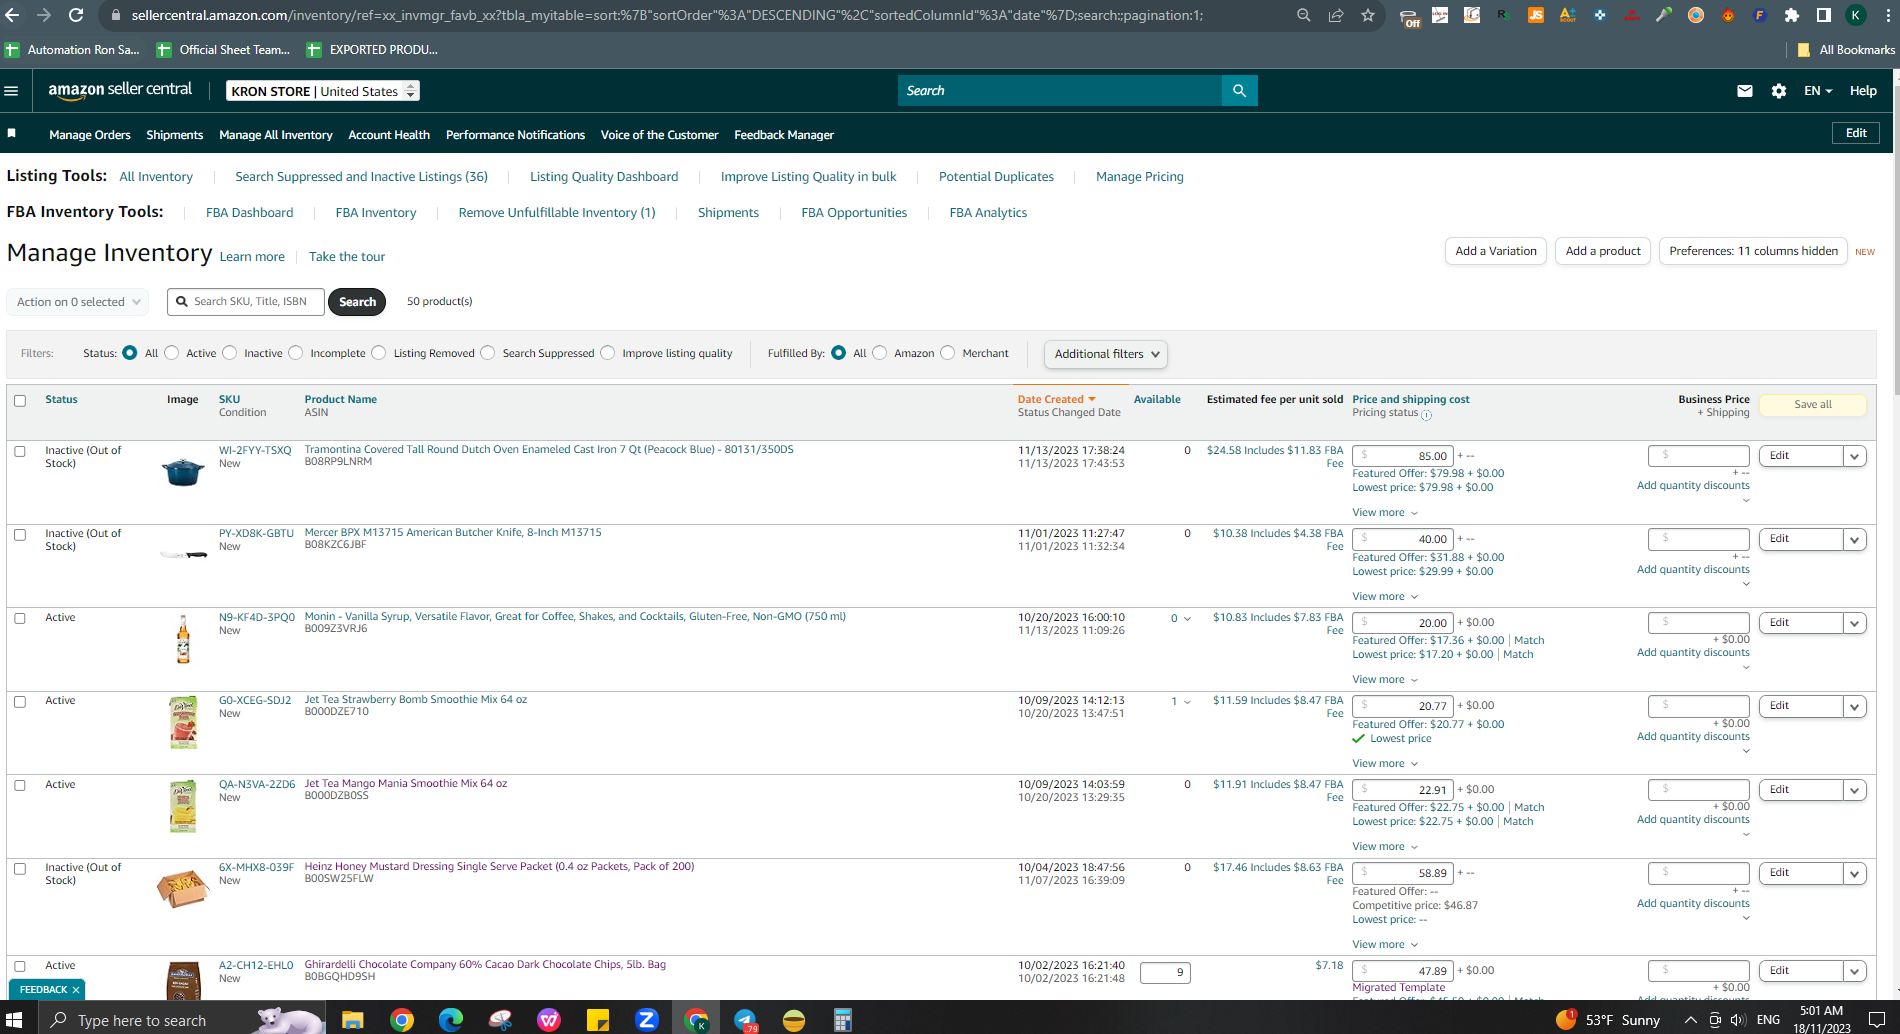Select the checkbox for the Mercer Butcher Knife row

click(20, 535)
